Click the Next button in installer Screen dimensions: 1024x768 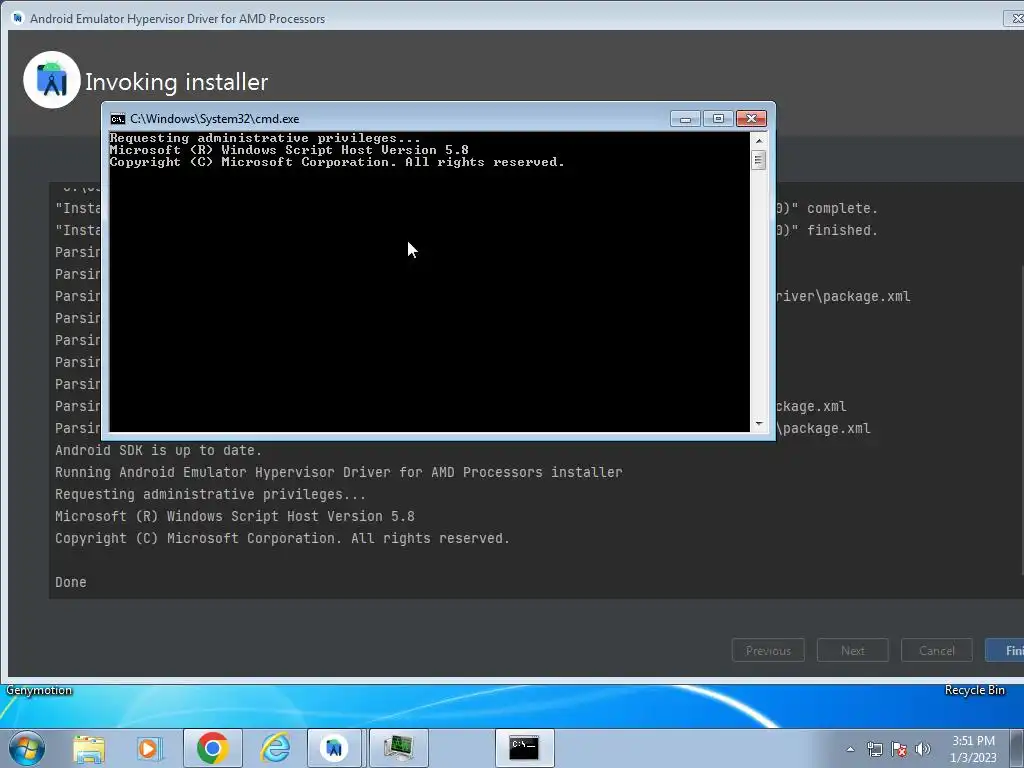[x=852, y=650]
